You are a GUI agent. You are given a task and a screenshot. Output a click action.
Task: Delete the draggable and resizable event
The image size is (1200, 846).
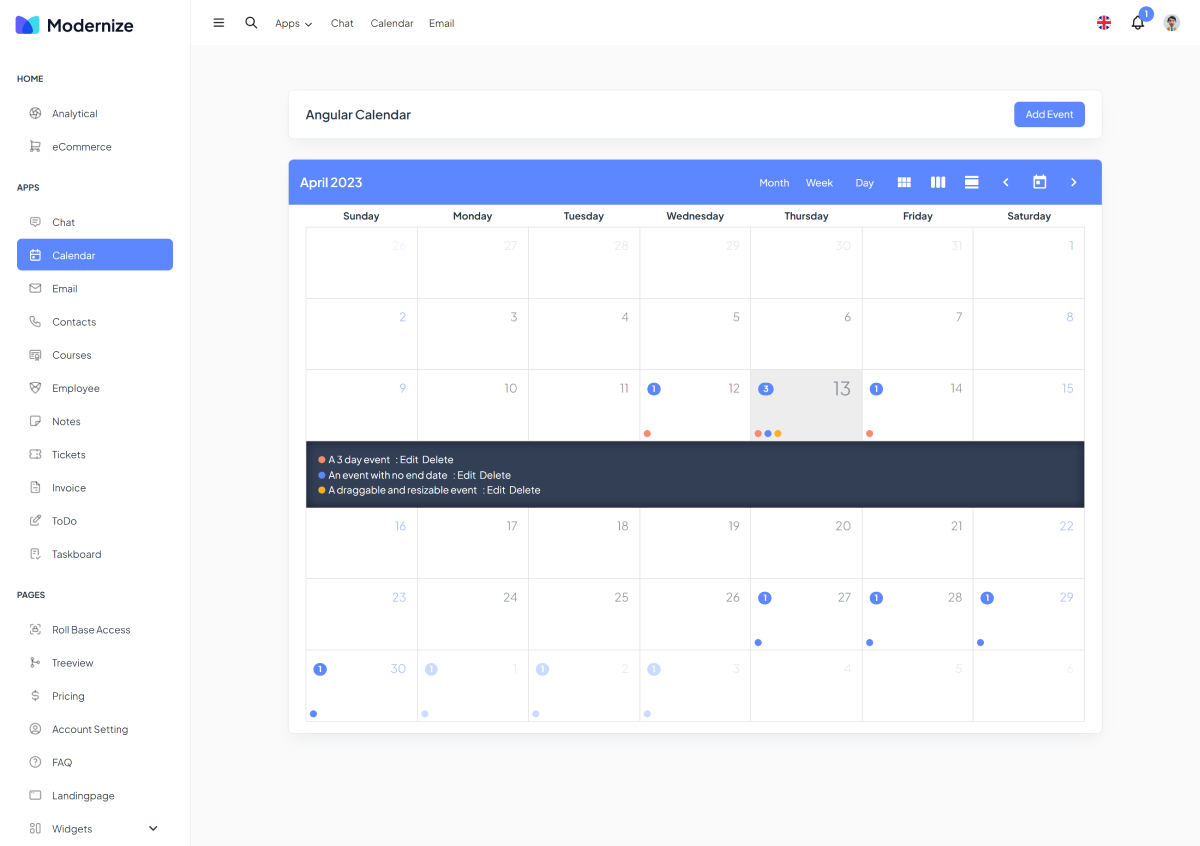(x=524, y=490)
